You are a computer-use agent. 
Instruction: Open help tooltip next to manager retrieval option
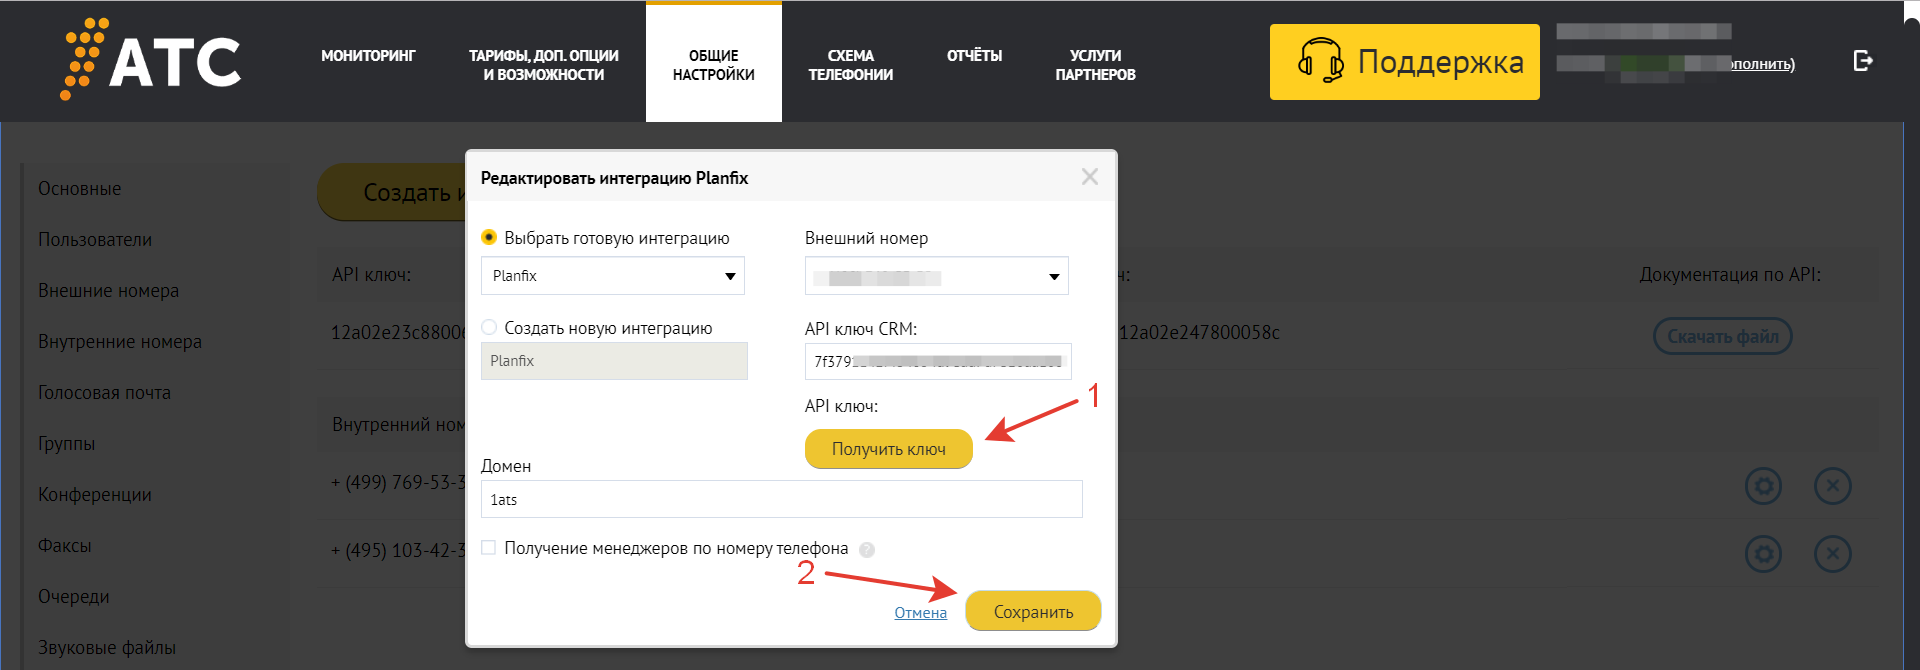[x=867, y=549]
